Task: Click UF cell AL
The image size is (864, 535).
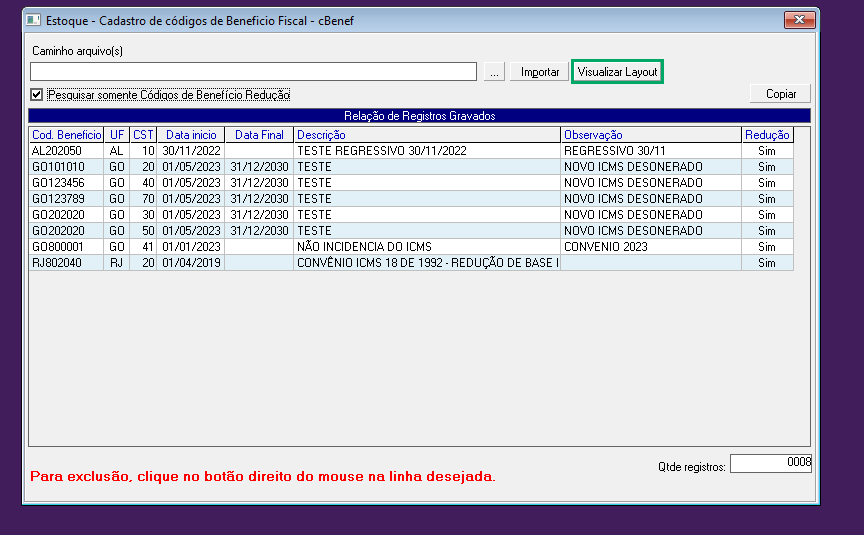Action: [117, 151]
